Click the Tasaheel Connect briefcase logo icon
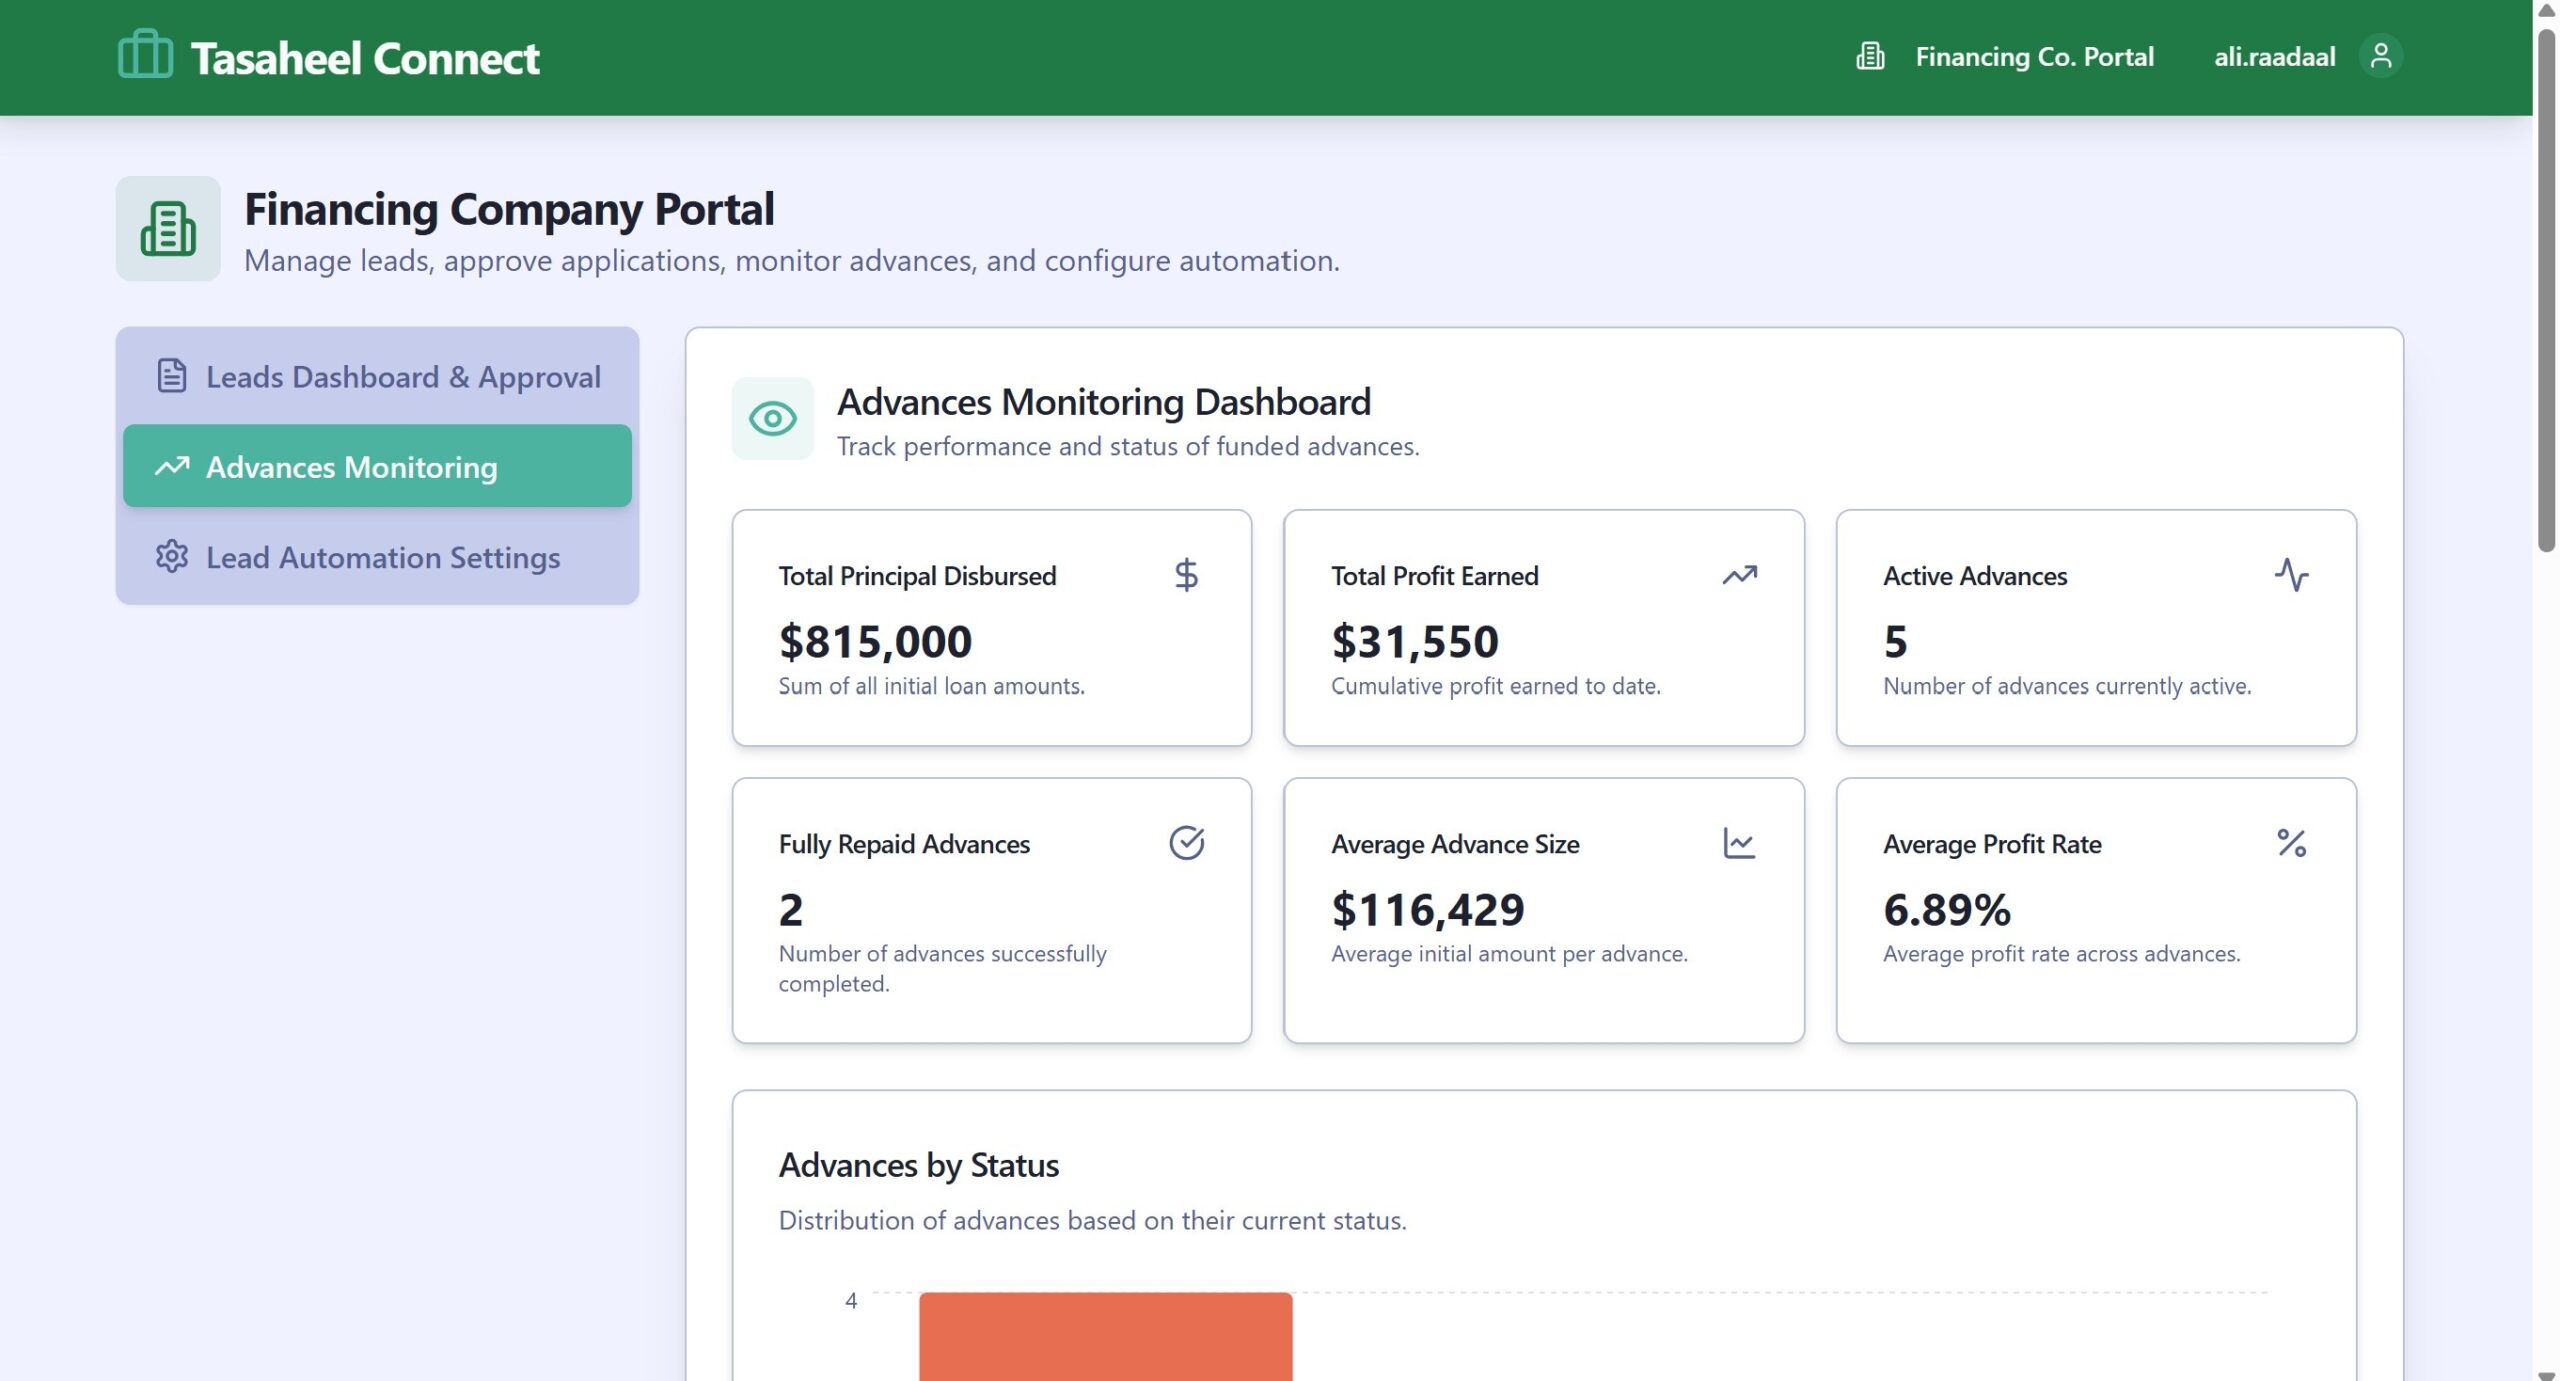This screenshot has width=2560, height=1381. 145,55
